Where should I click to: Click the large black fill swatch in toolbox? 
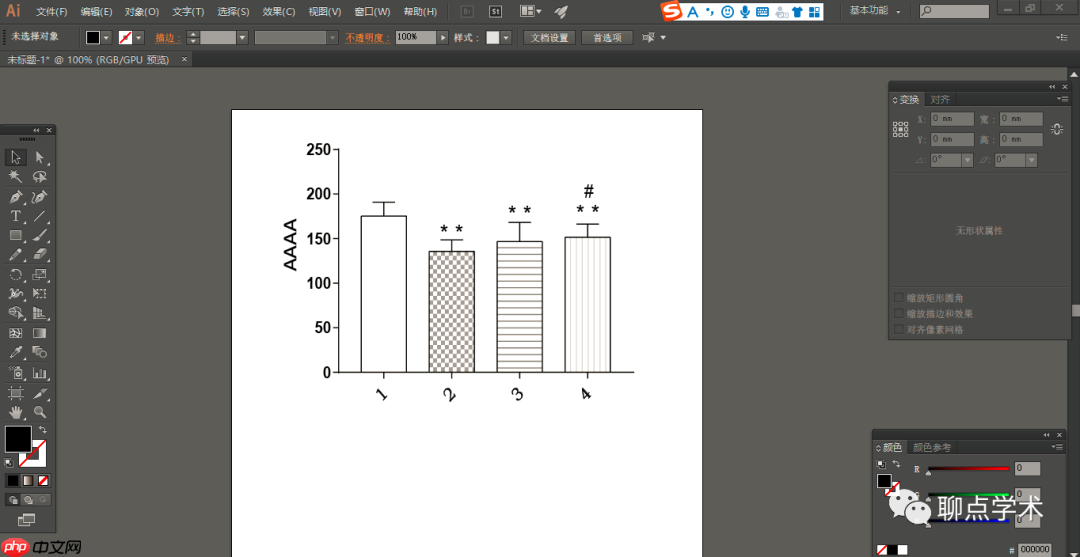[x=18, y=438]
